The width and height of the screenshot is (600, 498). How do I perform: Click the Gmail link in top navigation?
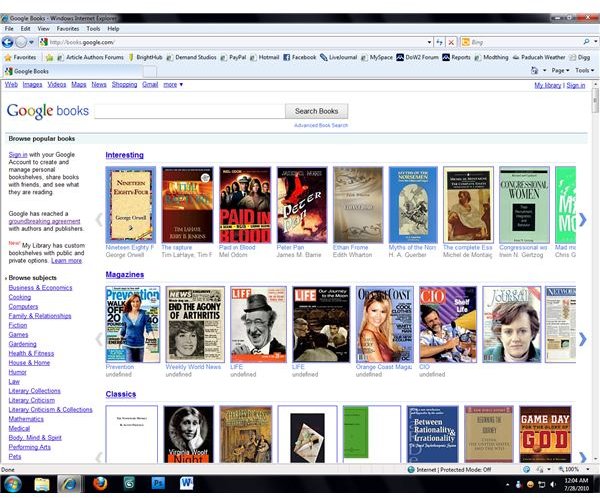tap(150, 85)
